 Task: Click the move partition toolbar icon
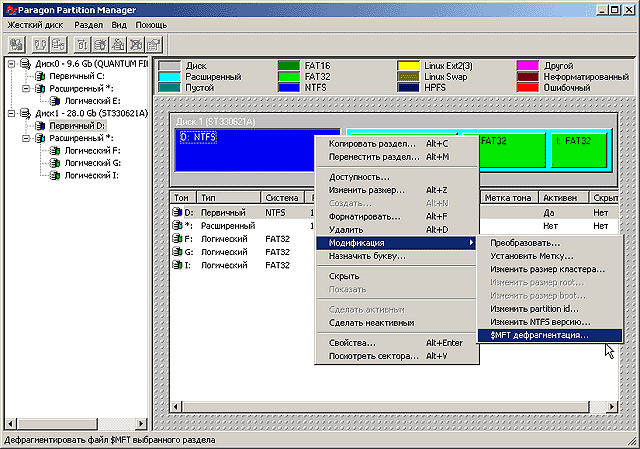pos(58,44)
